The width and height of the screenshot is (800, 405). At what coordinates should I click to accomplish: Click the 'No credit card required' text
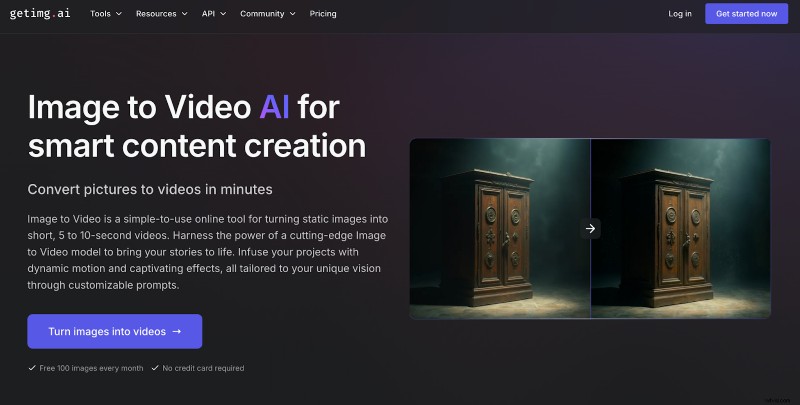[203, 368]
